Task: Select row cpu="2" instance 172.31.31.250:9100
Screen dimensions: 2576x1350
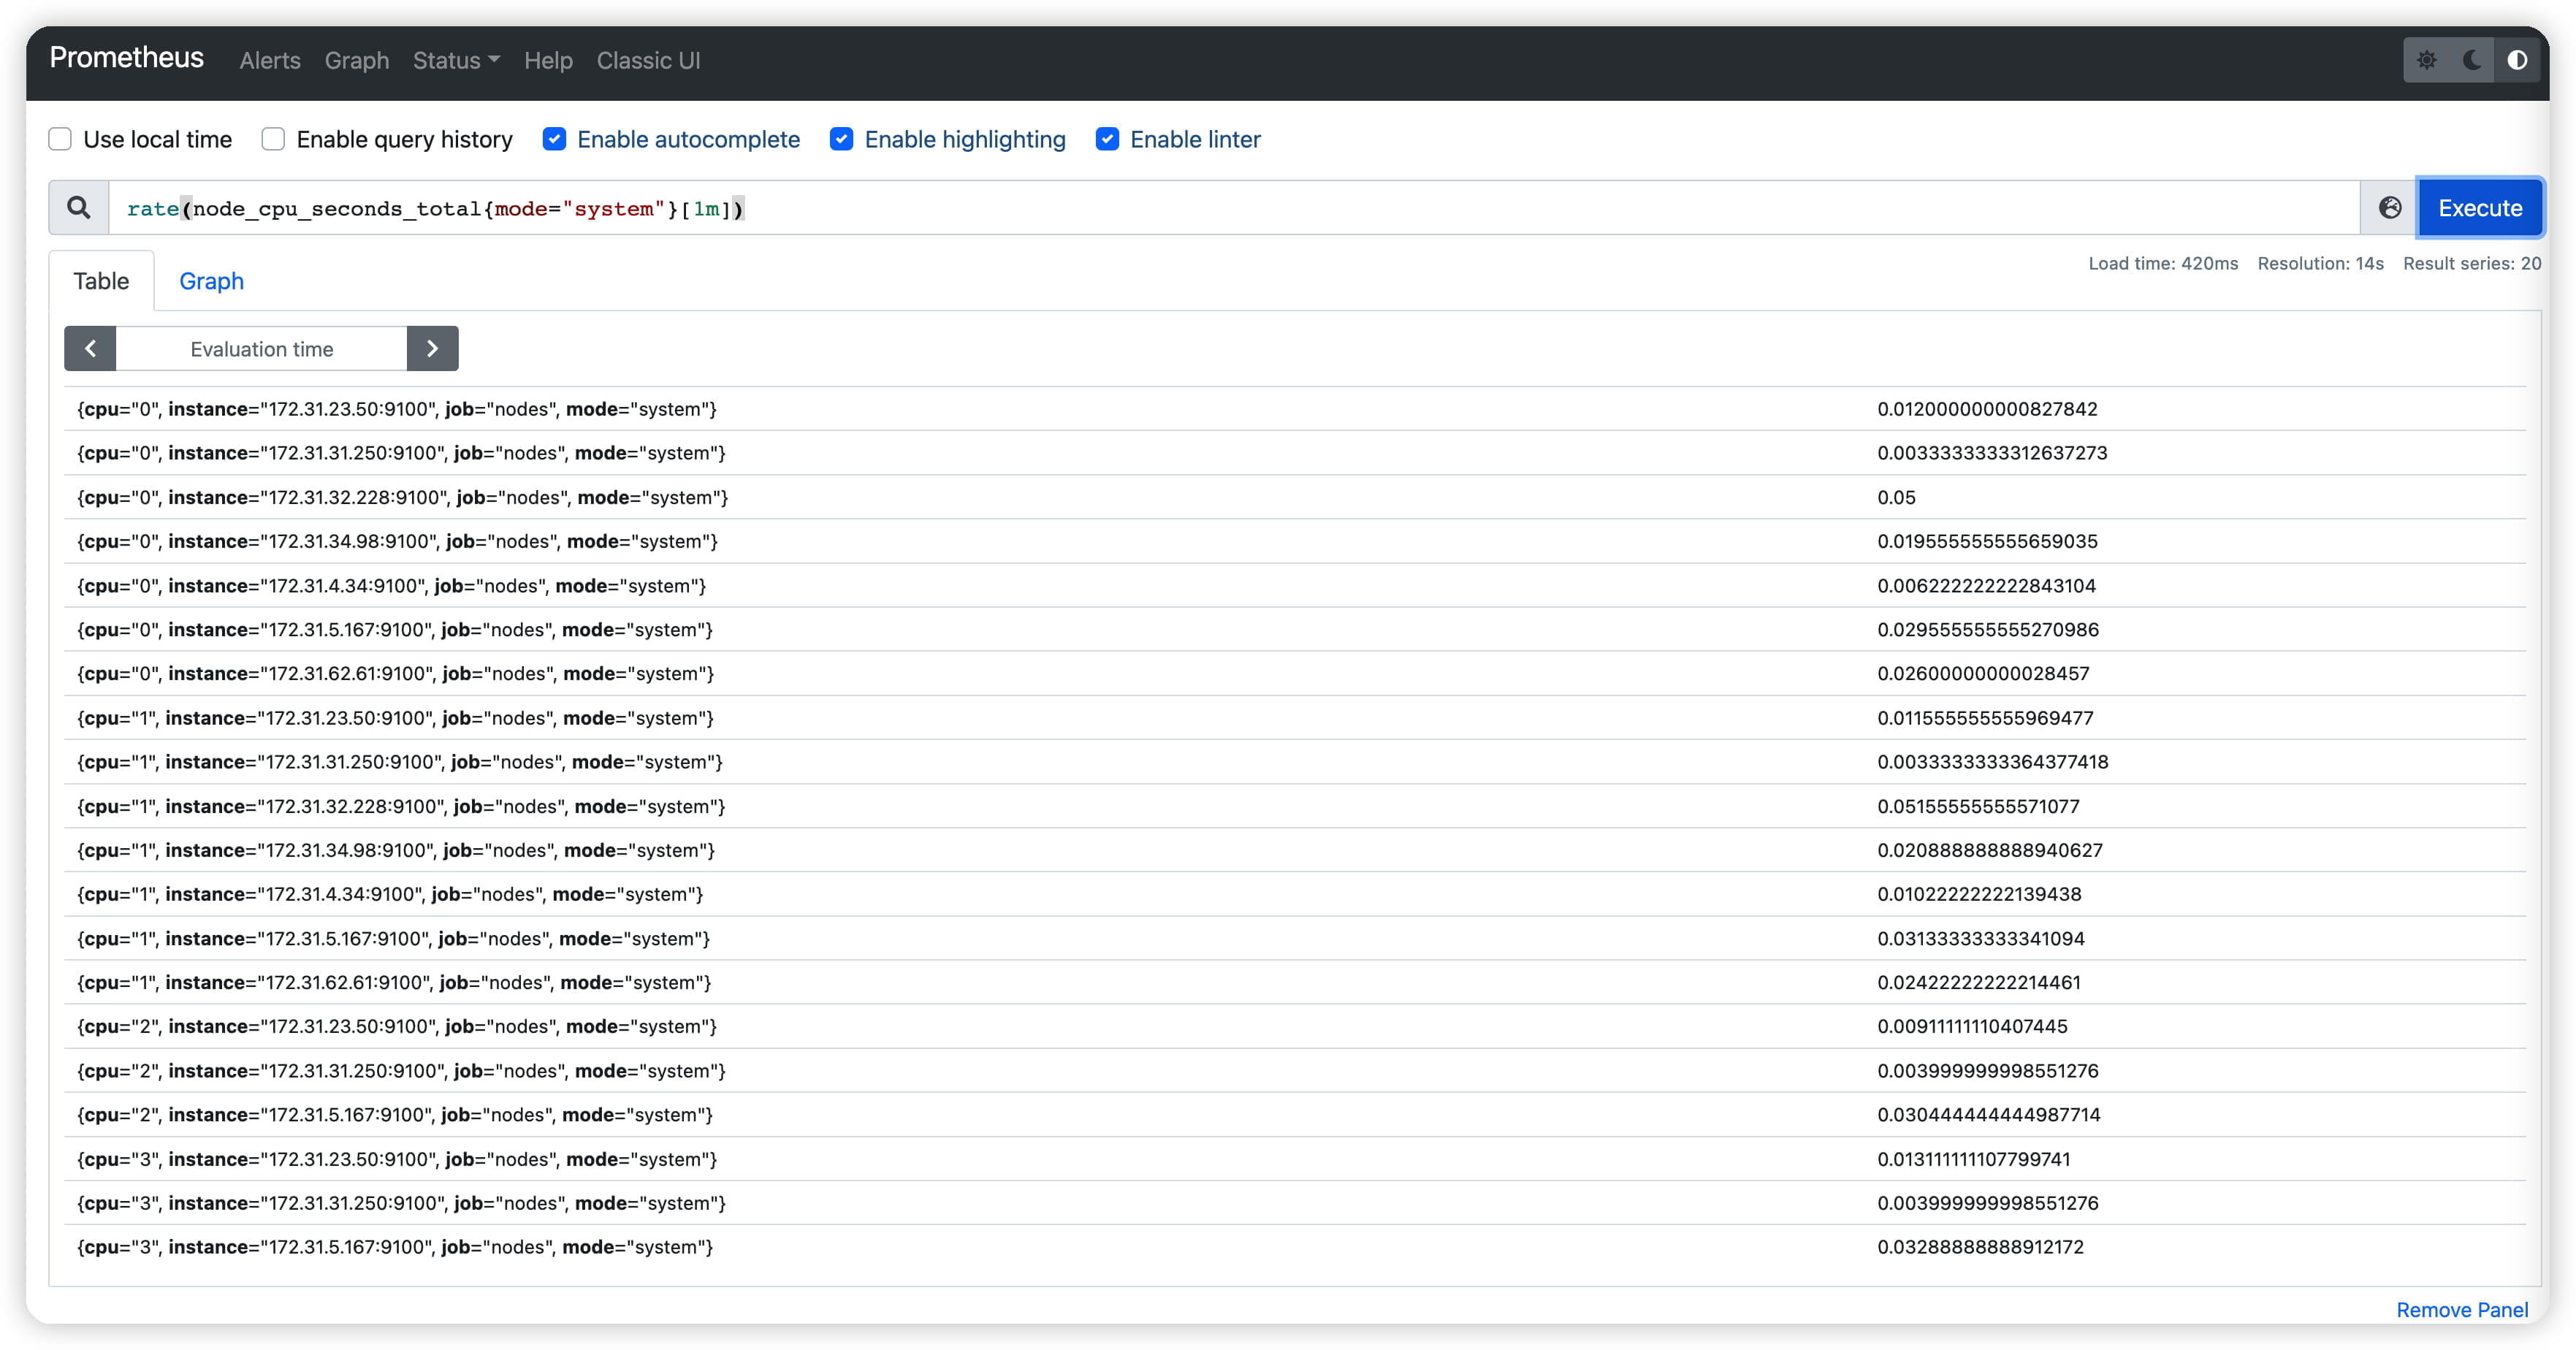Action: (1295, 1071)
